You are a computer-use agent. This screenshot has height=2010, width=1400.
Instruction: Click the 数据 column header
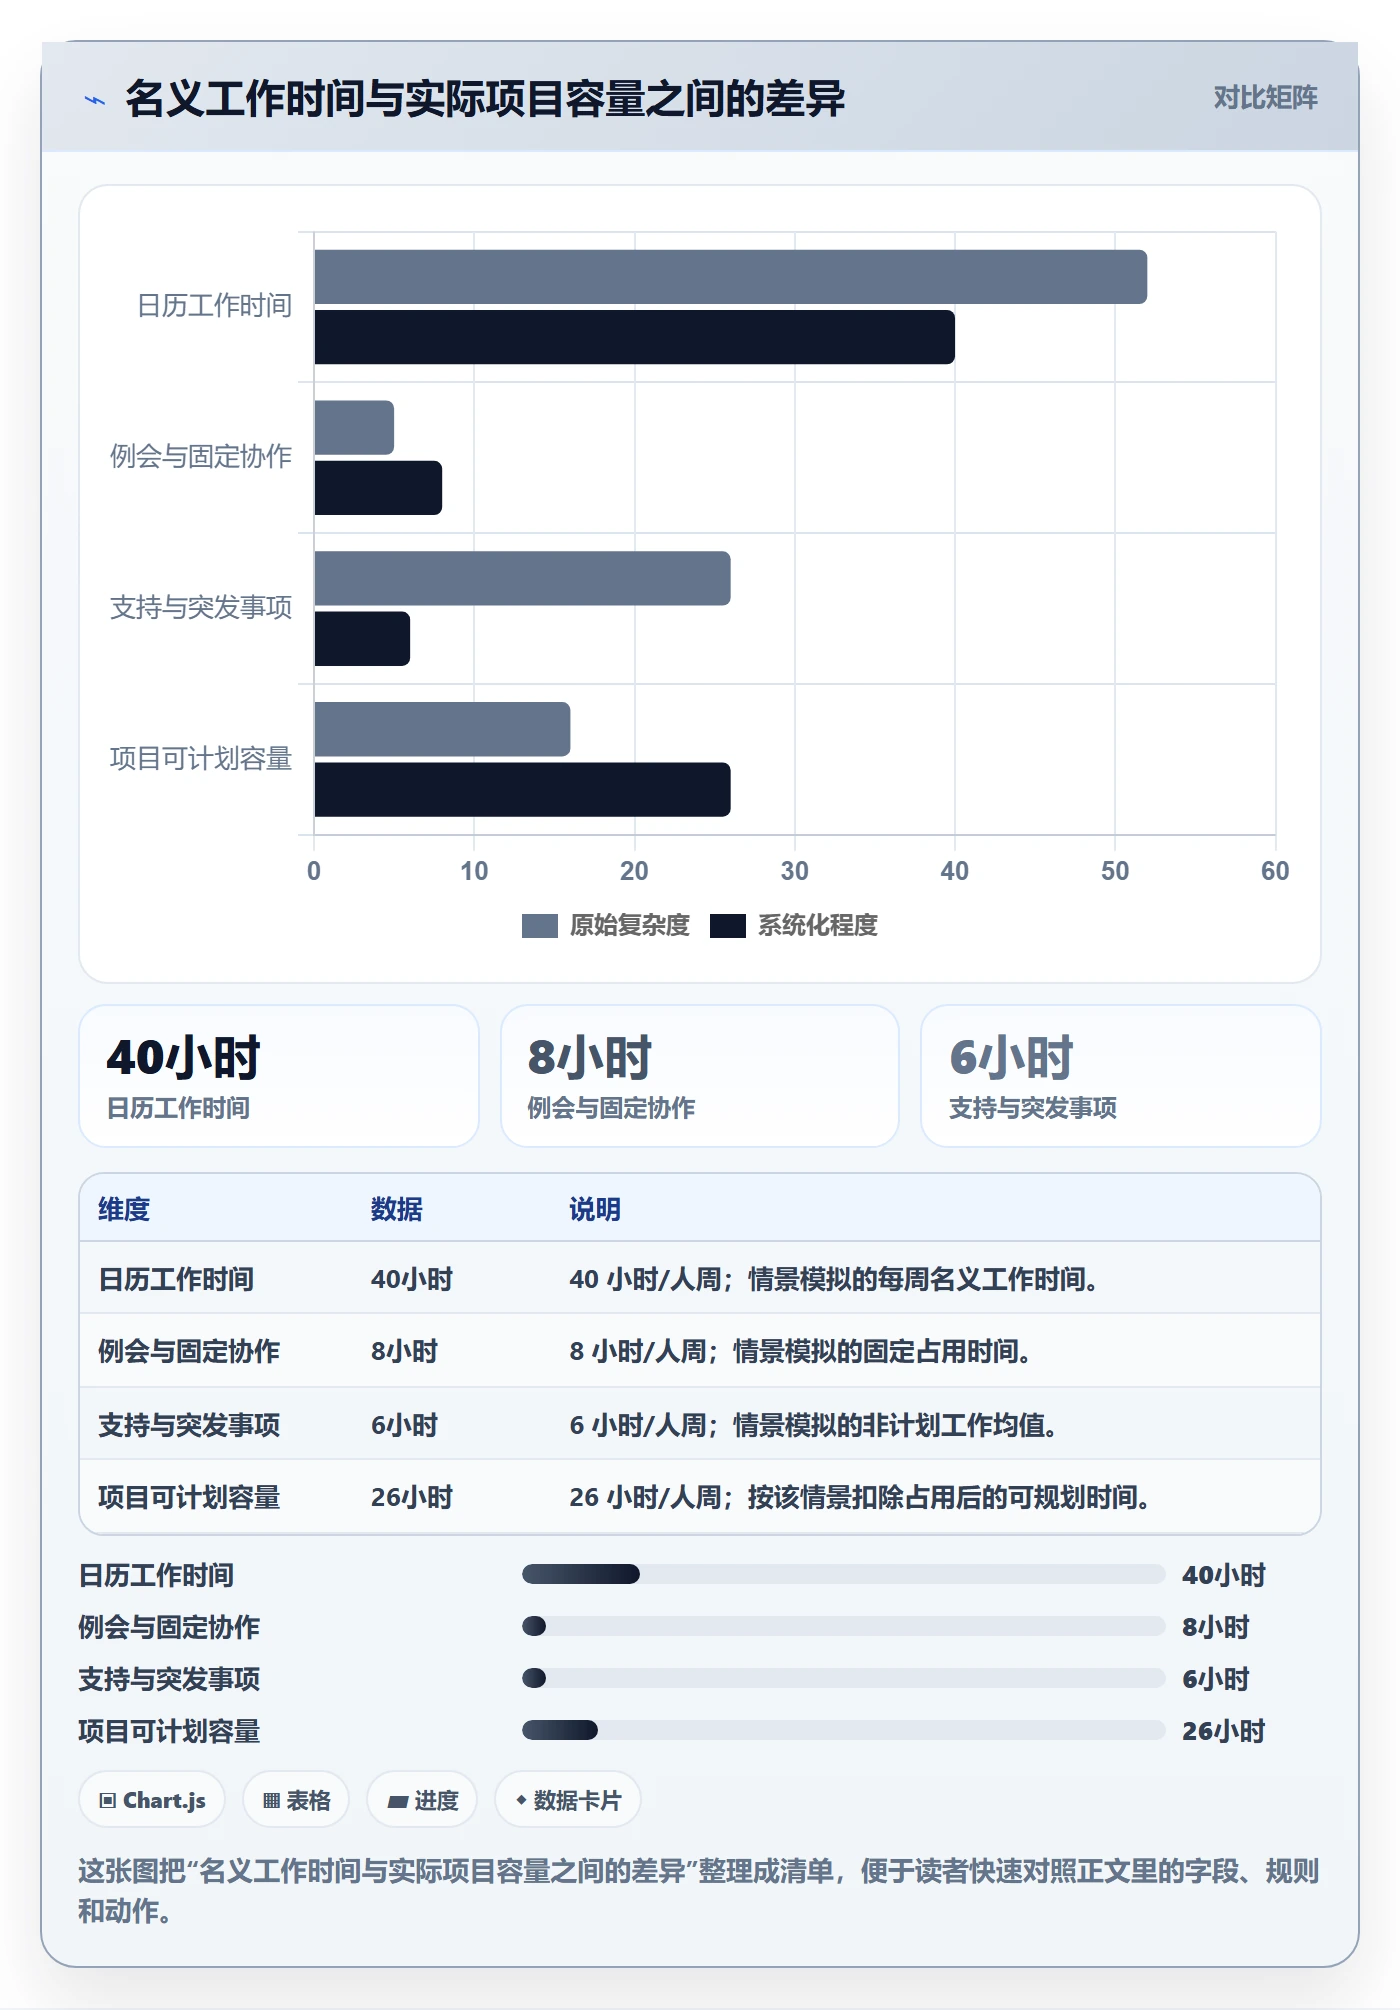point(397,1209)
